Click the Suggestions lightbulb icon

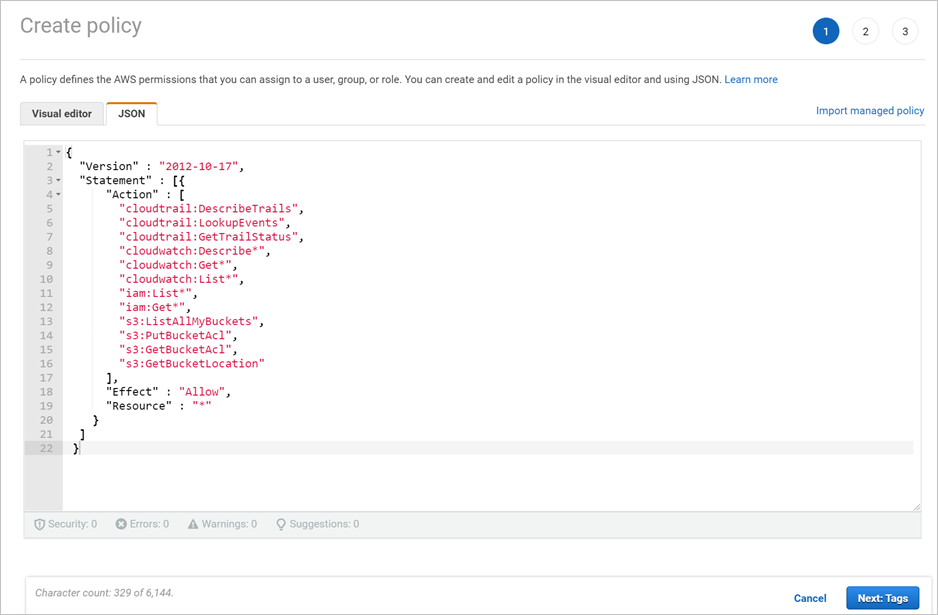(x=281, y=523)
